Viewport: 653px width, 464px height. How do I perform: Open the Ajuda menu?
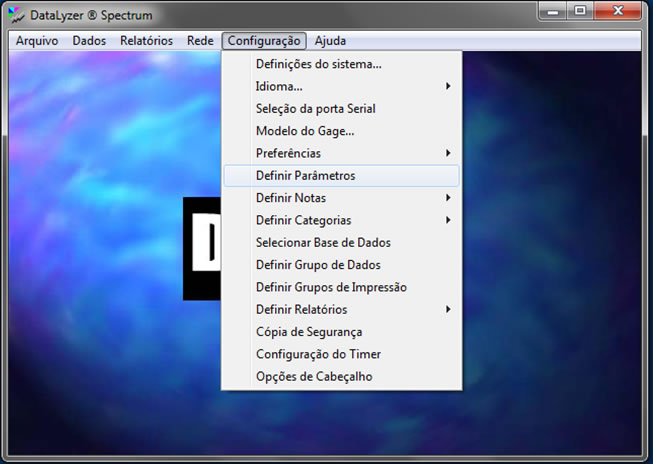(331, 41)
